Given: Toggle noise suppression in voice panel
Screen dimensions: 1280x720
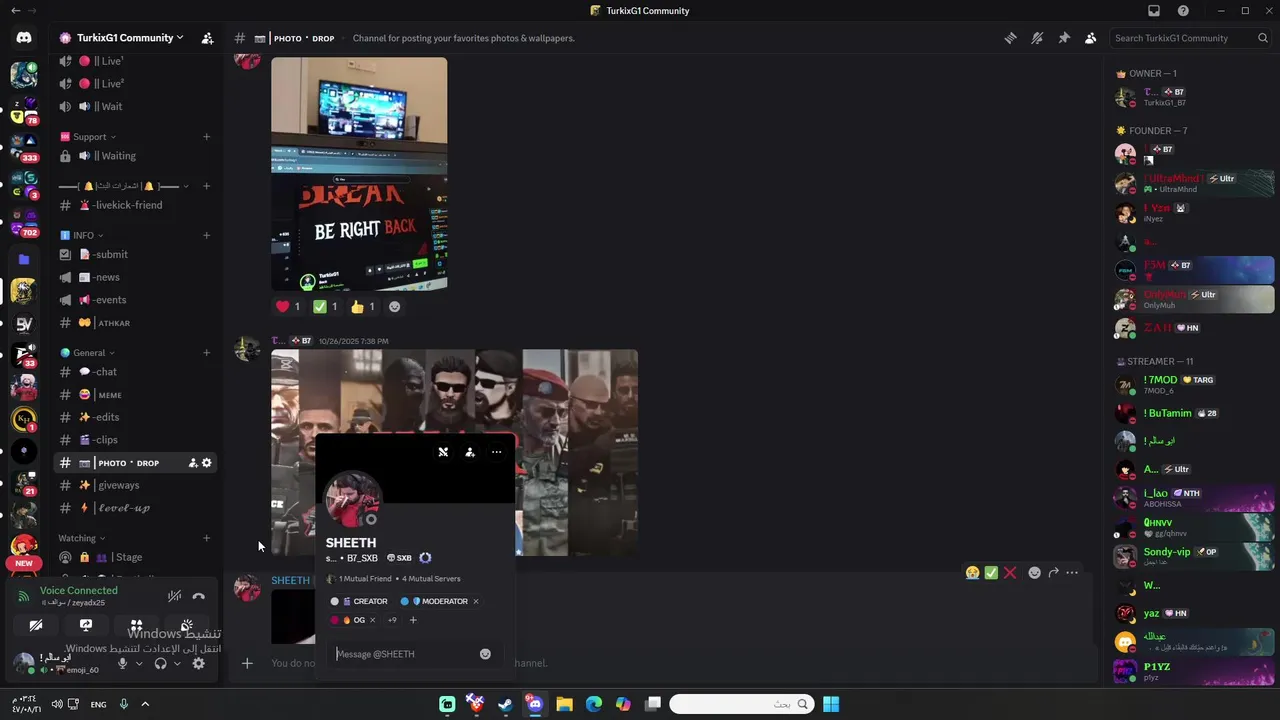Looking at the screenshot, I should coord(174,596).
